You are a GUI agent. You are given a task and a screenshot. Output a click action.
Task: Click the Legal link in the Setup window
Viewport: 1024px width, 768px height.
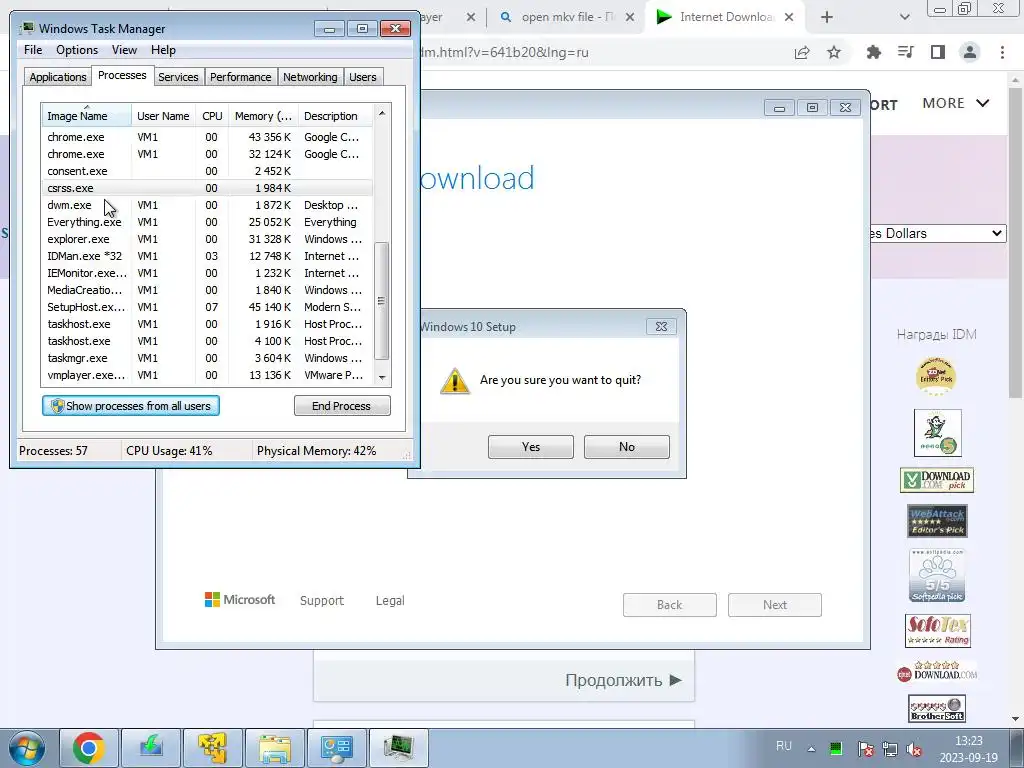pyautogui.click(x=390, y=601)
